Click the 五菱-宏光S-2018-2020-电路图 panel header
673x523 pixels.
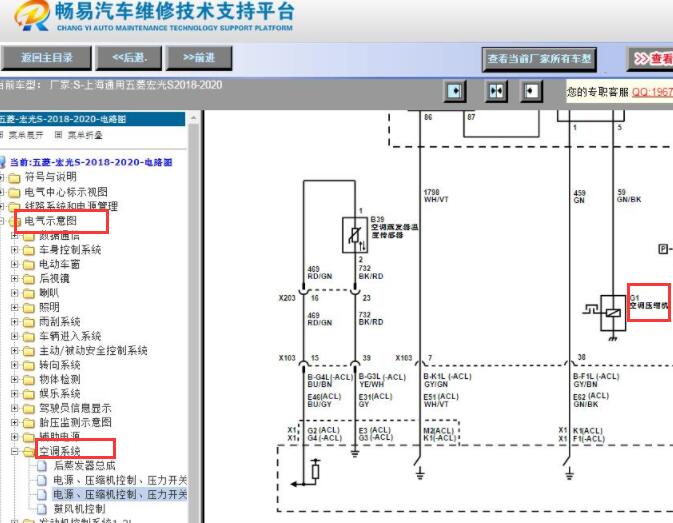[x=92, y=119]
